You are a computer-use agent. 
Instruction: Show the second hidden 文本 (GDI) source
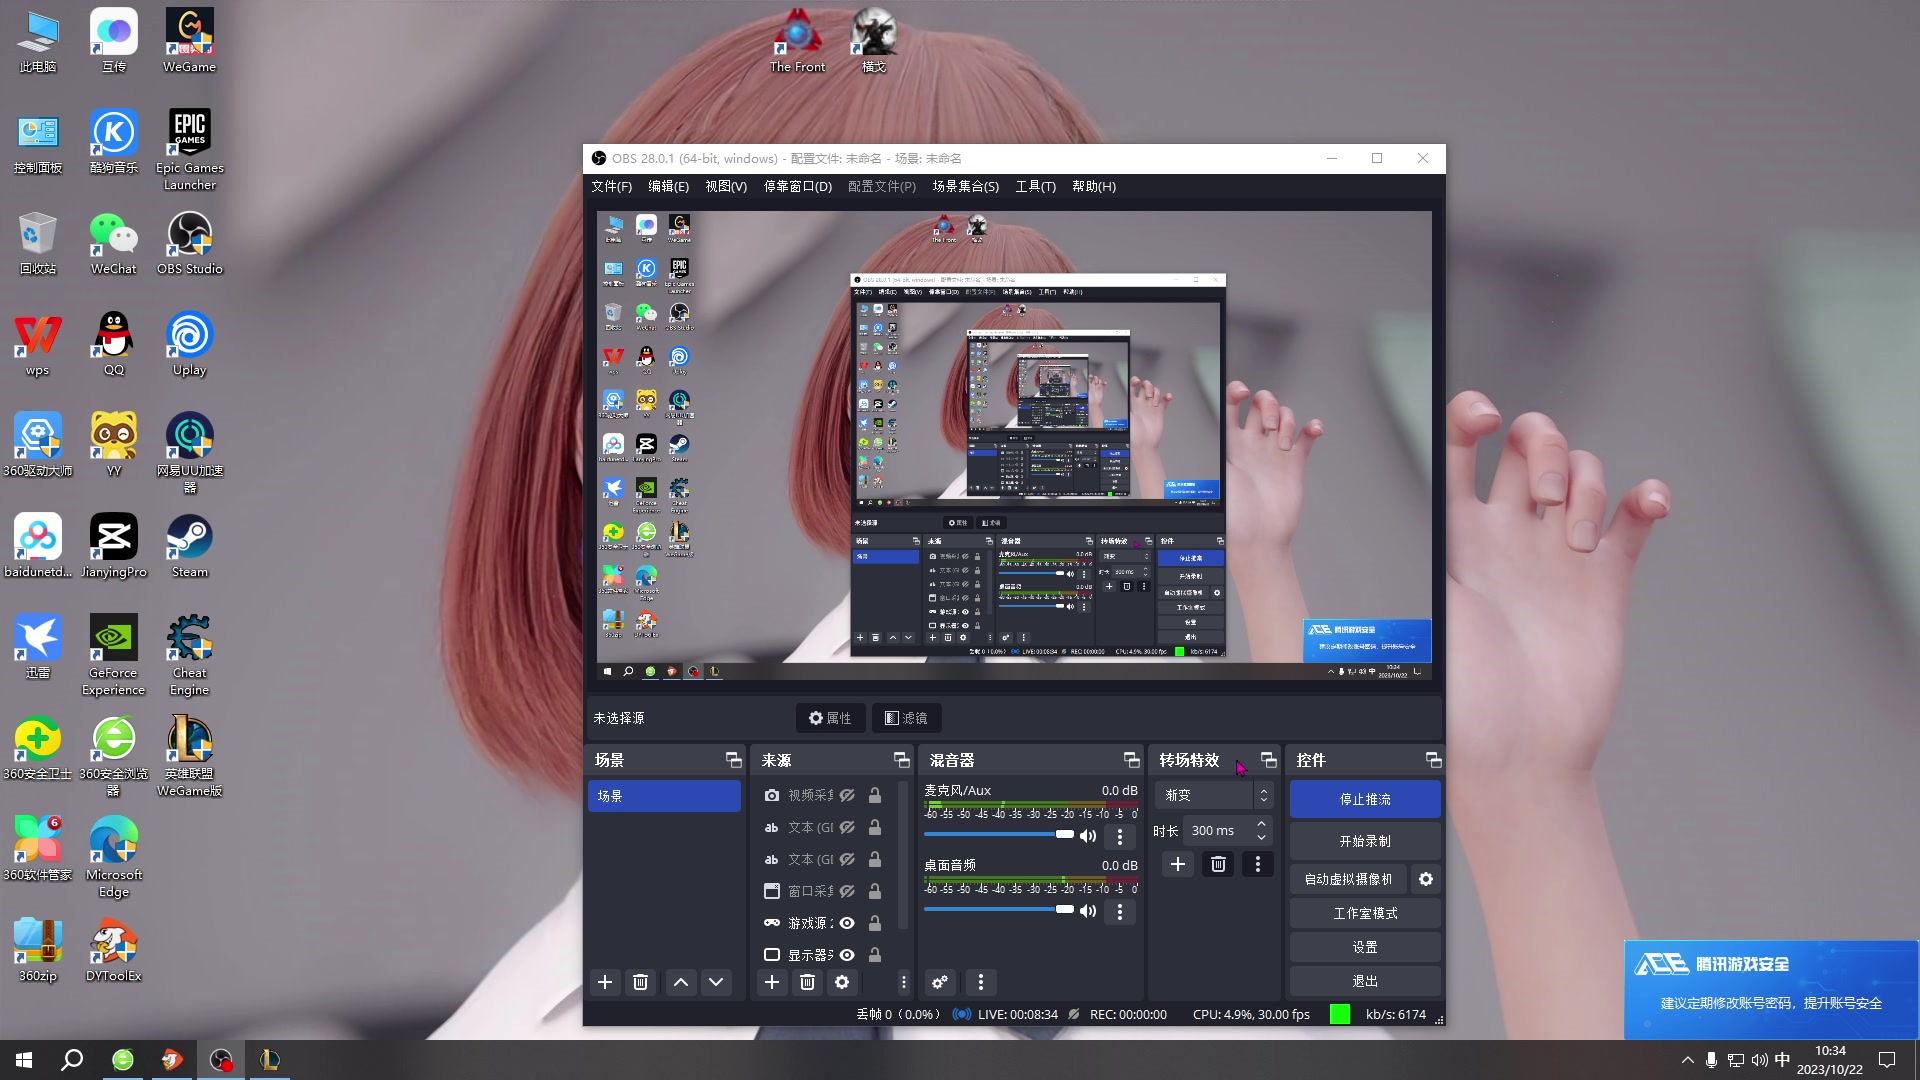[x=847, y=859]
